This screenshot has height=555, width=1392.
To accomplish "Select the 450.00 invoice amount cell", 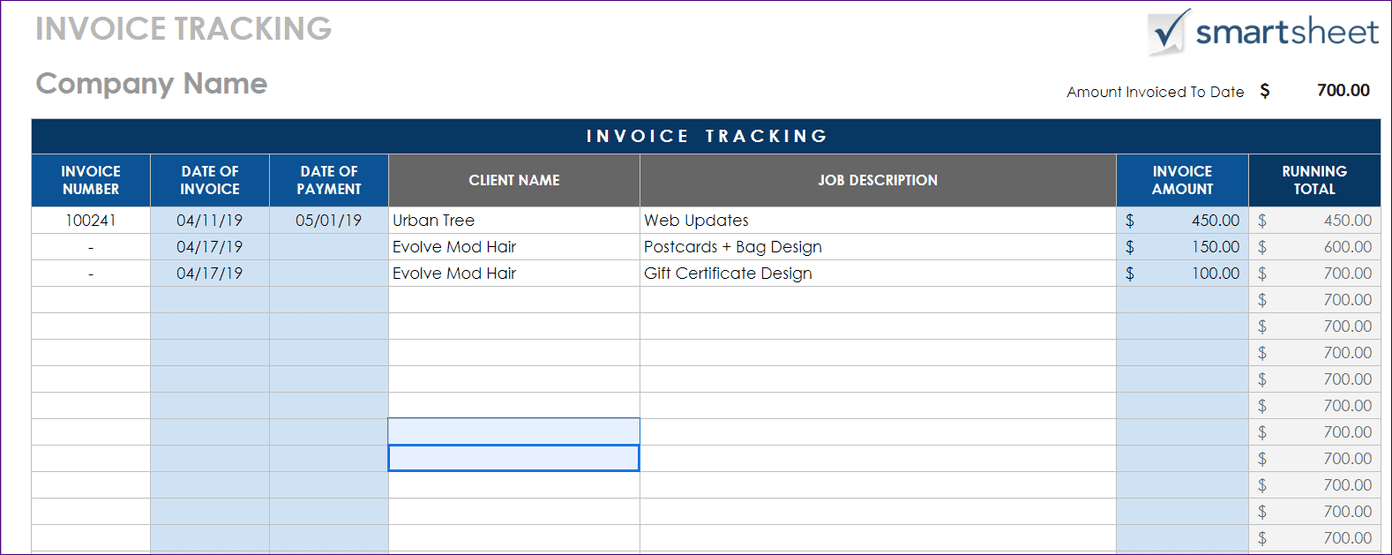I will [x=1182, y=221].
